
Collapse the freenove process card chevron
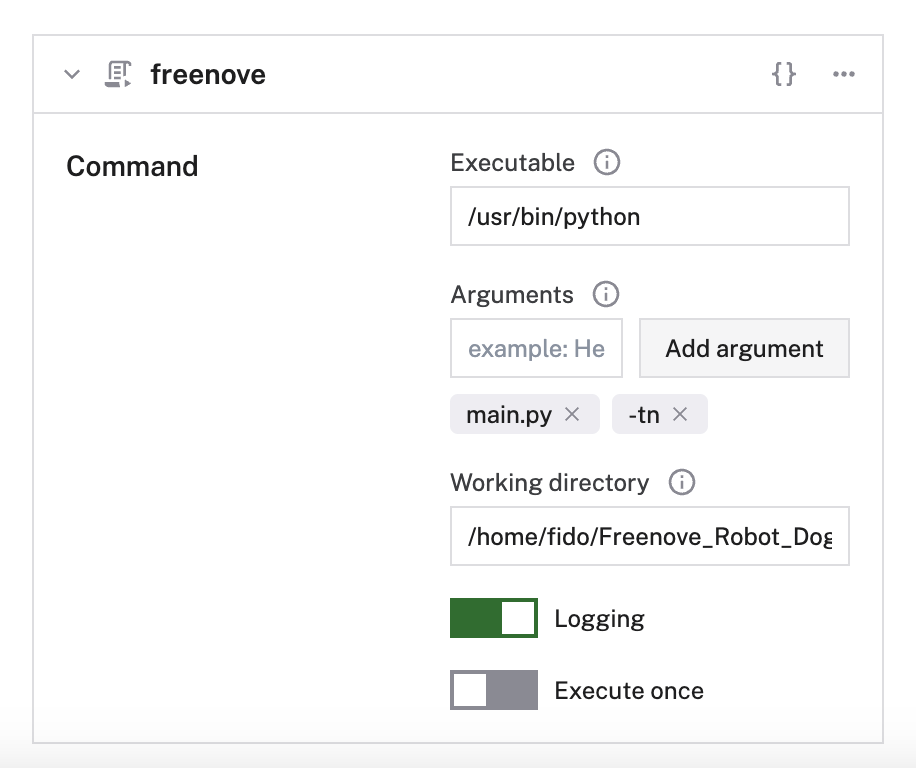72,75
